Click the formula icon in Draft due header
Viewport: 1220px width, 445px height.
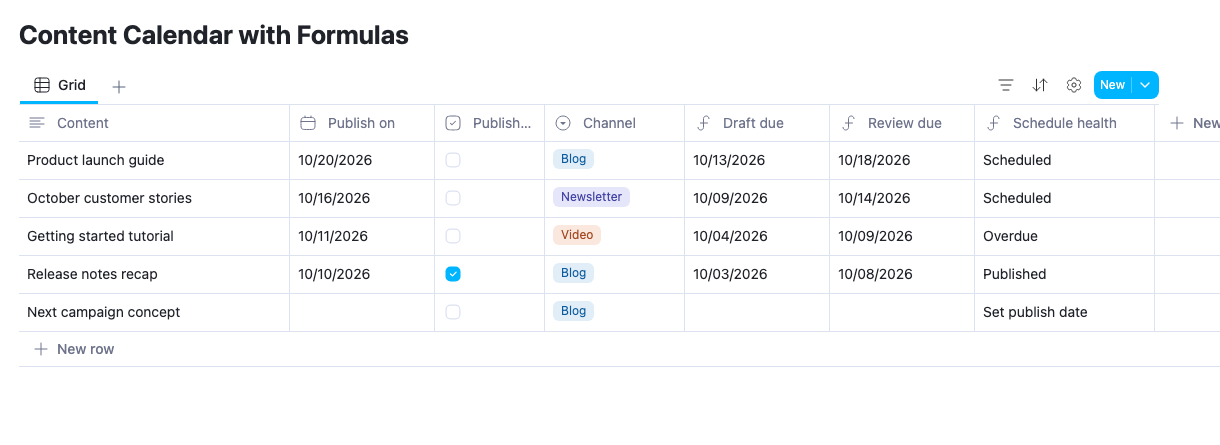coord(703,123)
